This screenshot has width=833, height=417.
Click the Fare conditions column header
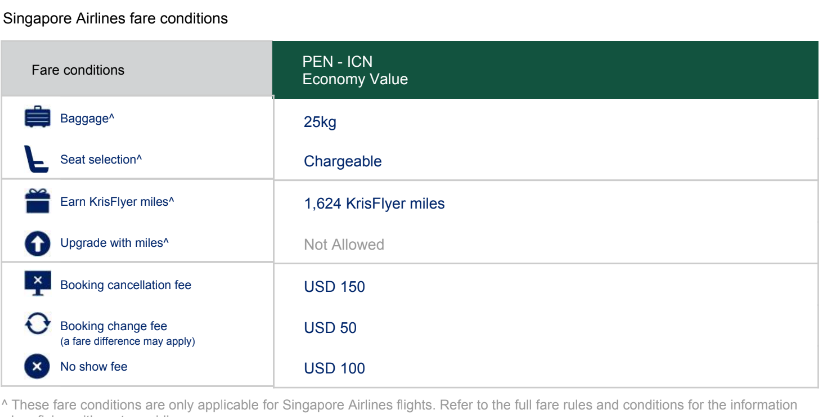(78, 70)
